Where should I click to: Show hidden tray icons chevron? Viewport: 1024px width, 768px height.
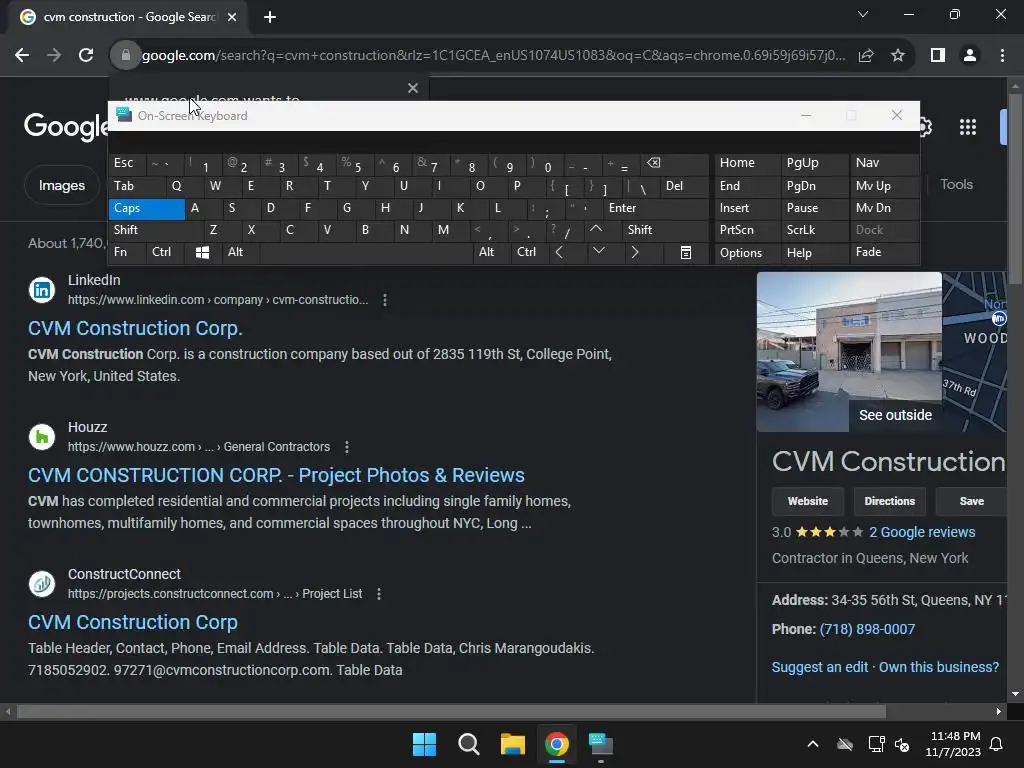813,744
